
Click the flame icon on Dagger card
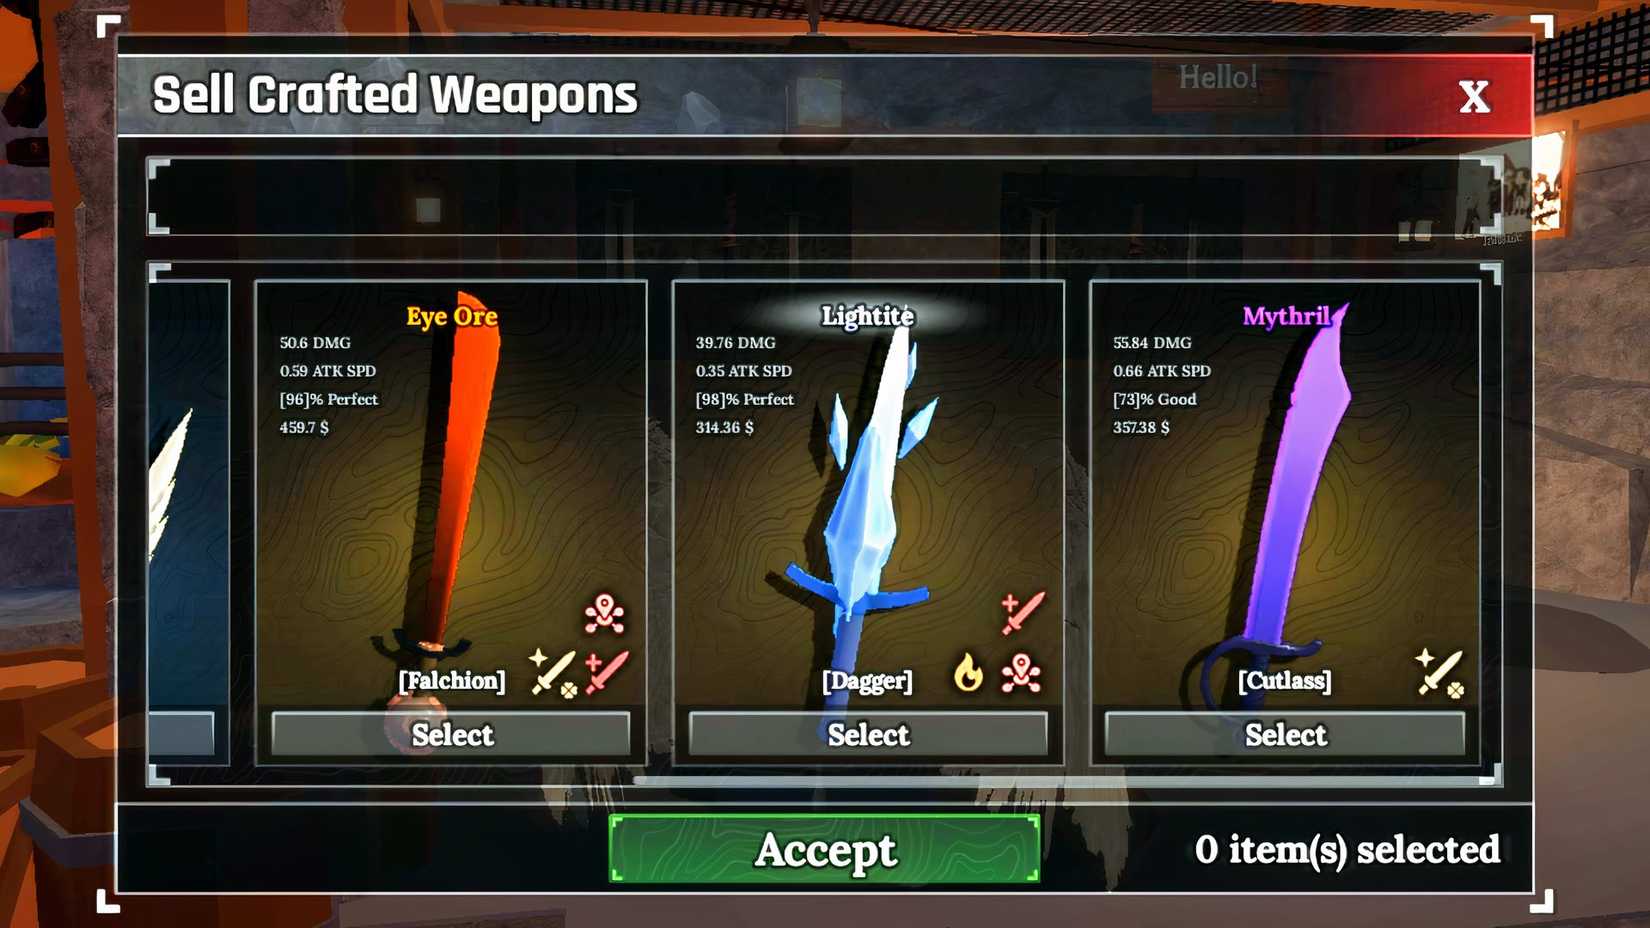pos(968,673)
